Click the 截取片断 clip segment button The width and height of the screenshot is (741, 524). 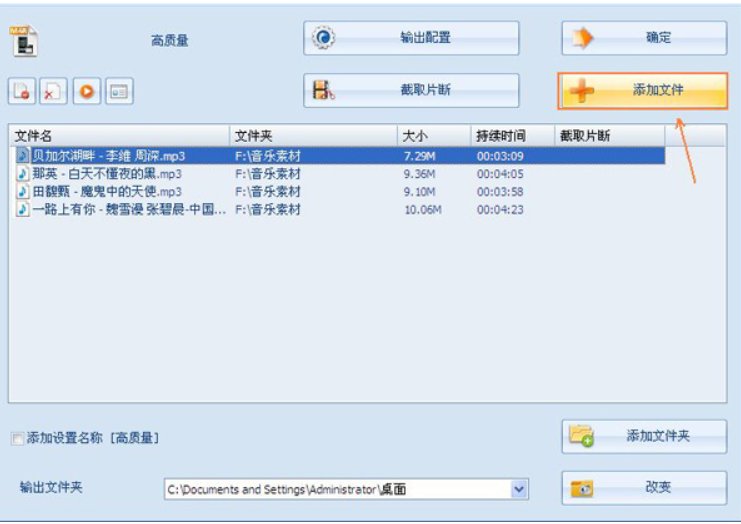pyautogui.click(x=411, y=90)
